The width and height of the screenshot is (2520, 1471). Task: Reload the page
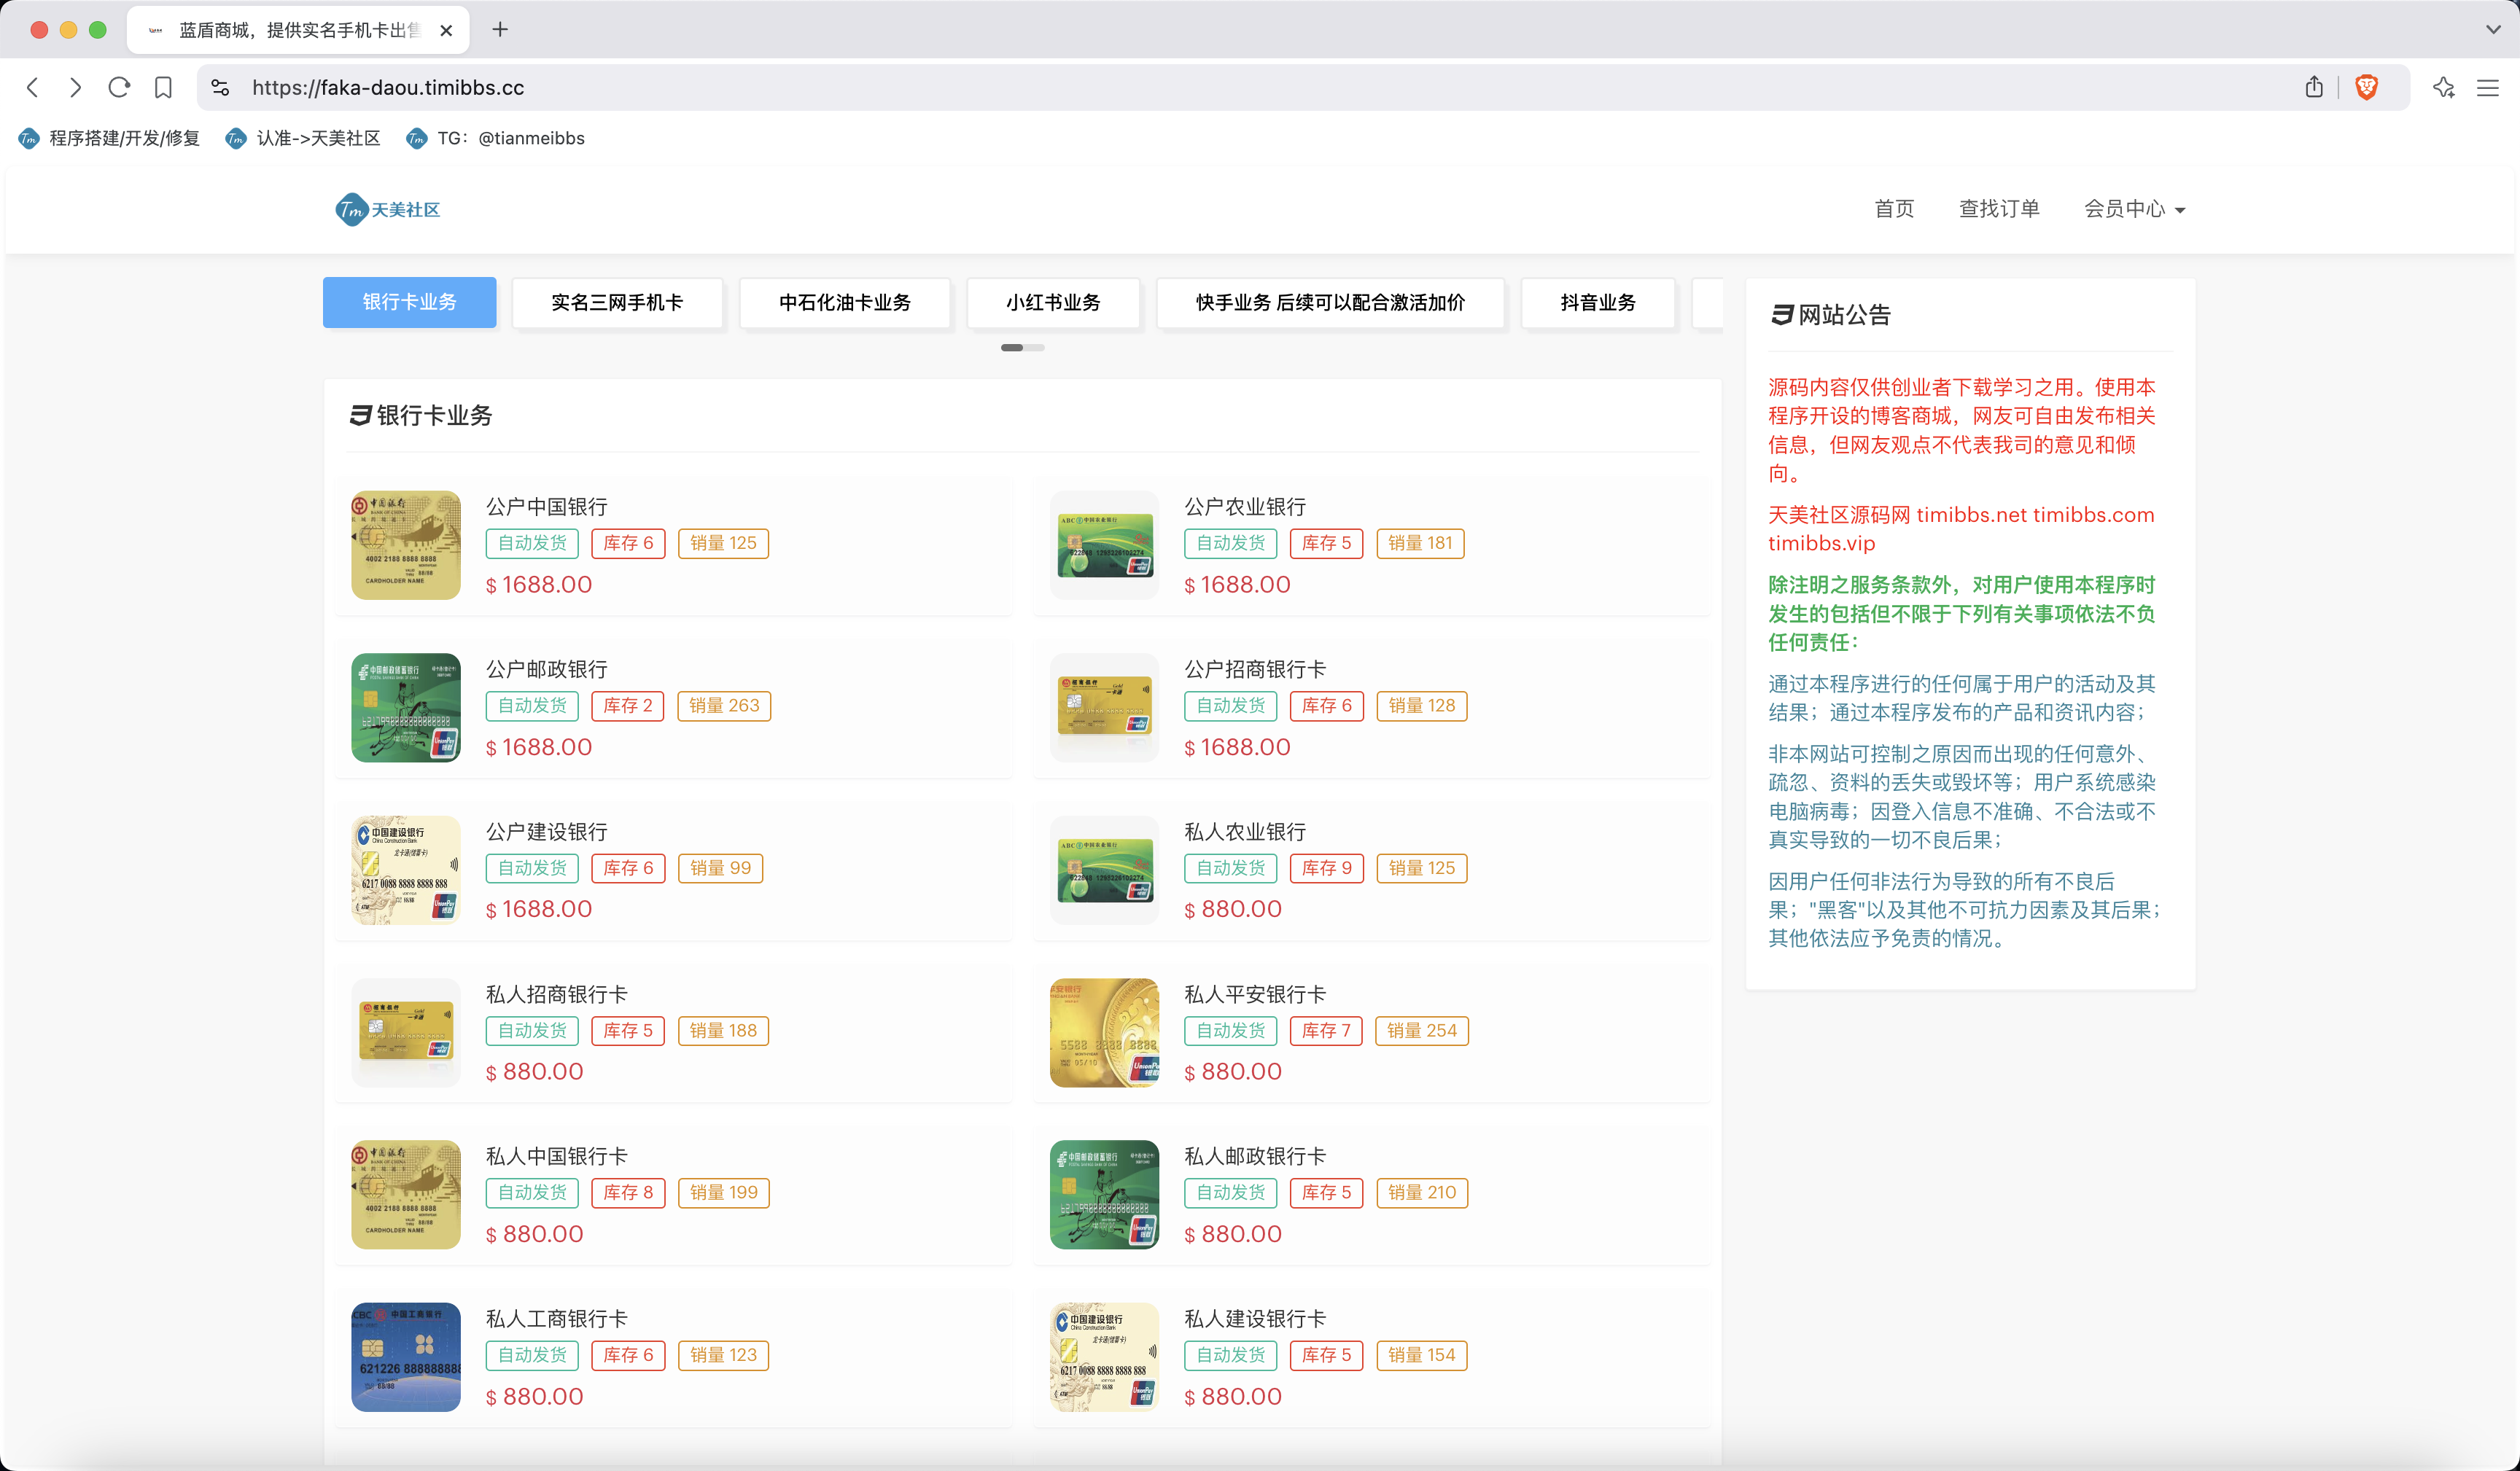[119, 88]
